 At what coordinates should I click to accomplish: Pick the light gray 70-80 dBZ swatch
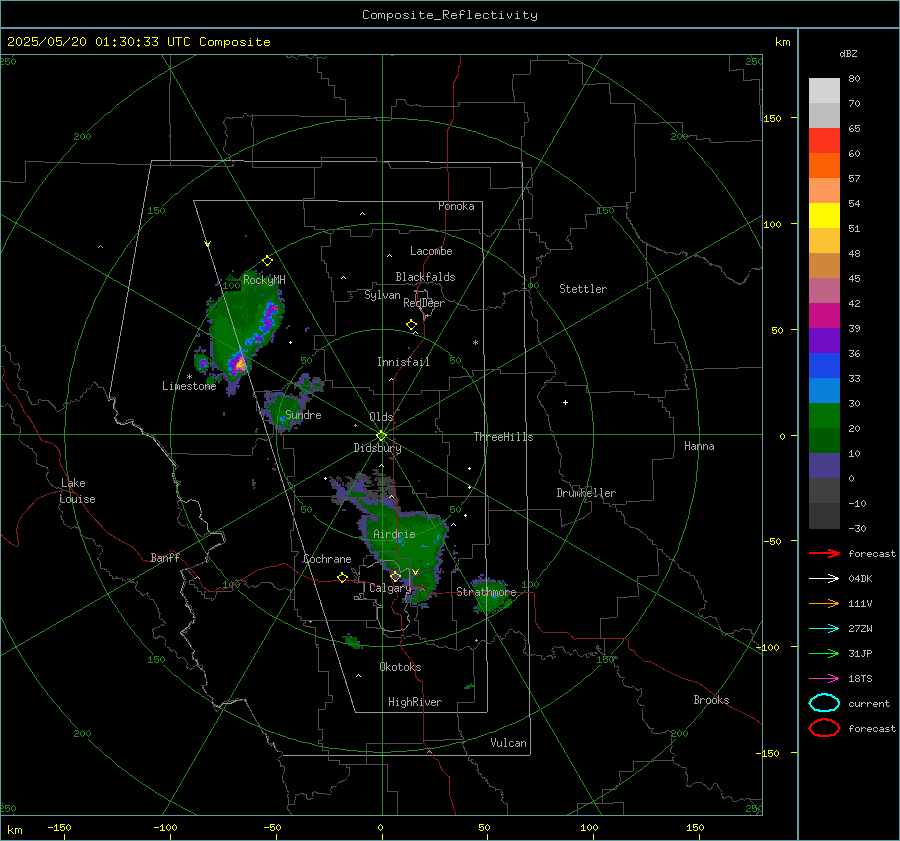click(824, 91)
